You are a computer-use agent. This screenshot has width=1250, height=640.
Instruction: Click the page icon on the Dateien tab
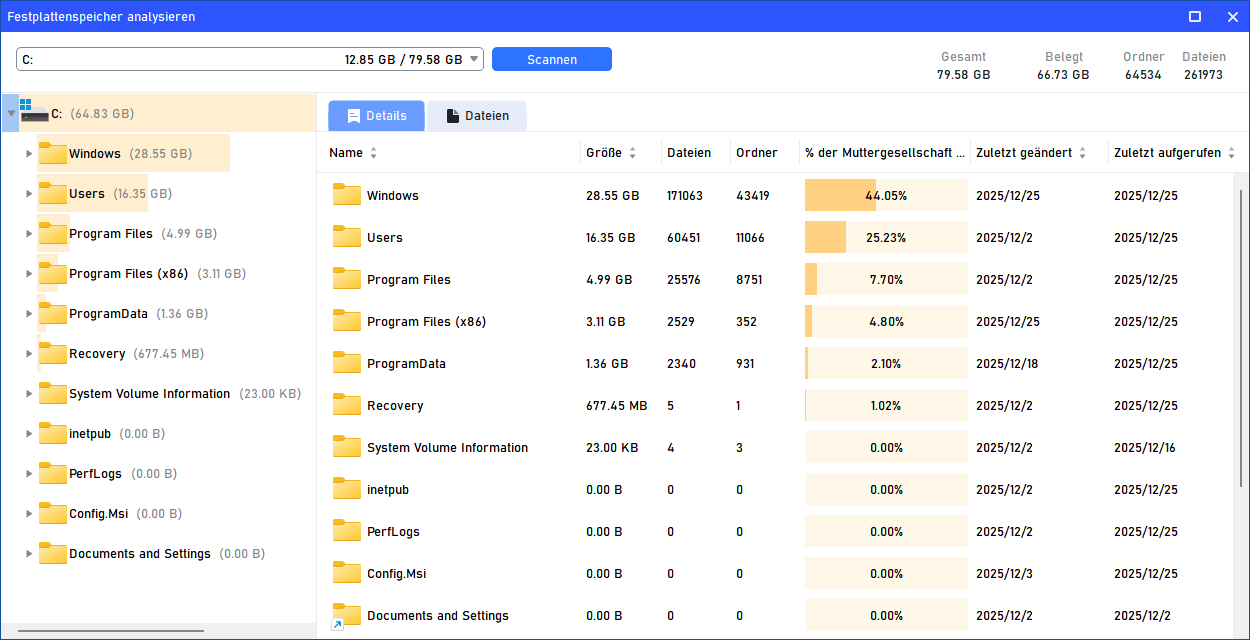pos(453,116)
